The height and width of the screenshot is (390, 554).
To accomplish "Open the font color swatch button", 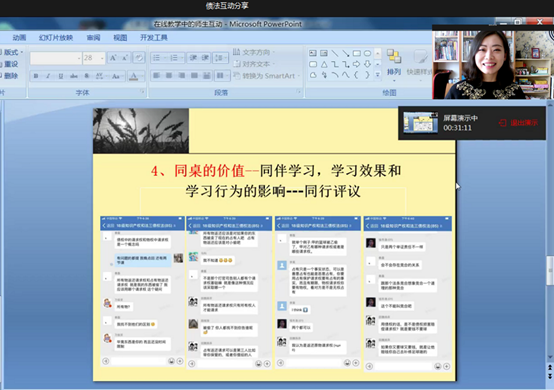I will coord(134,76).
